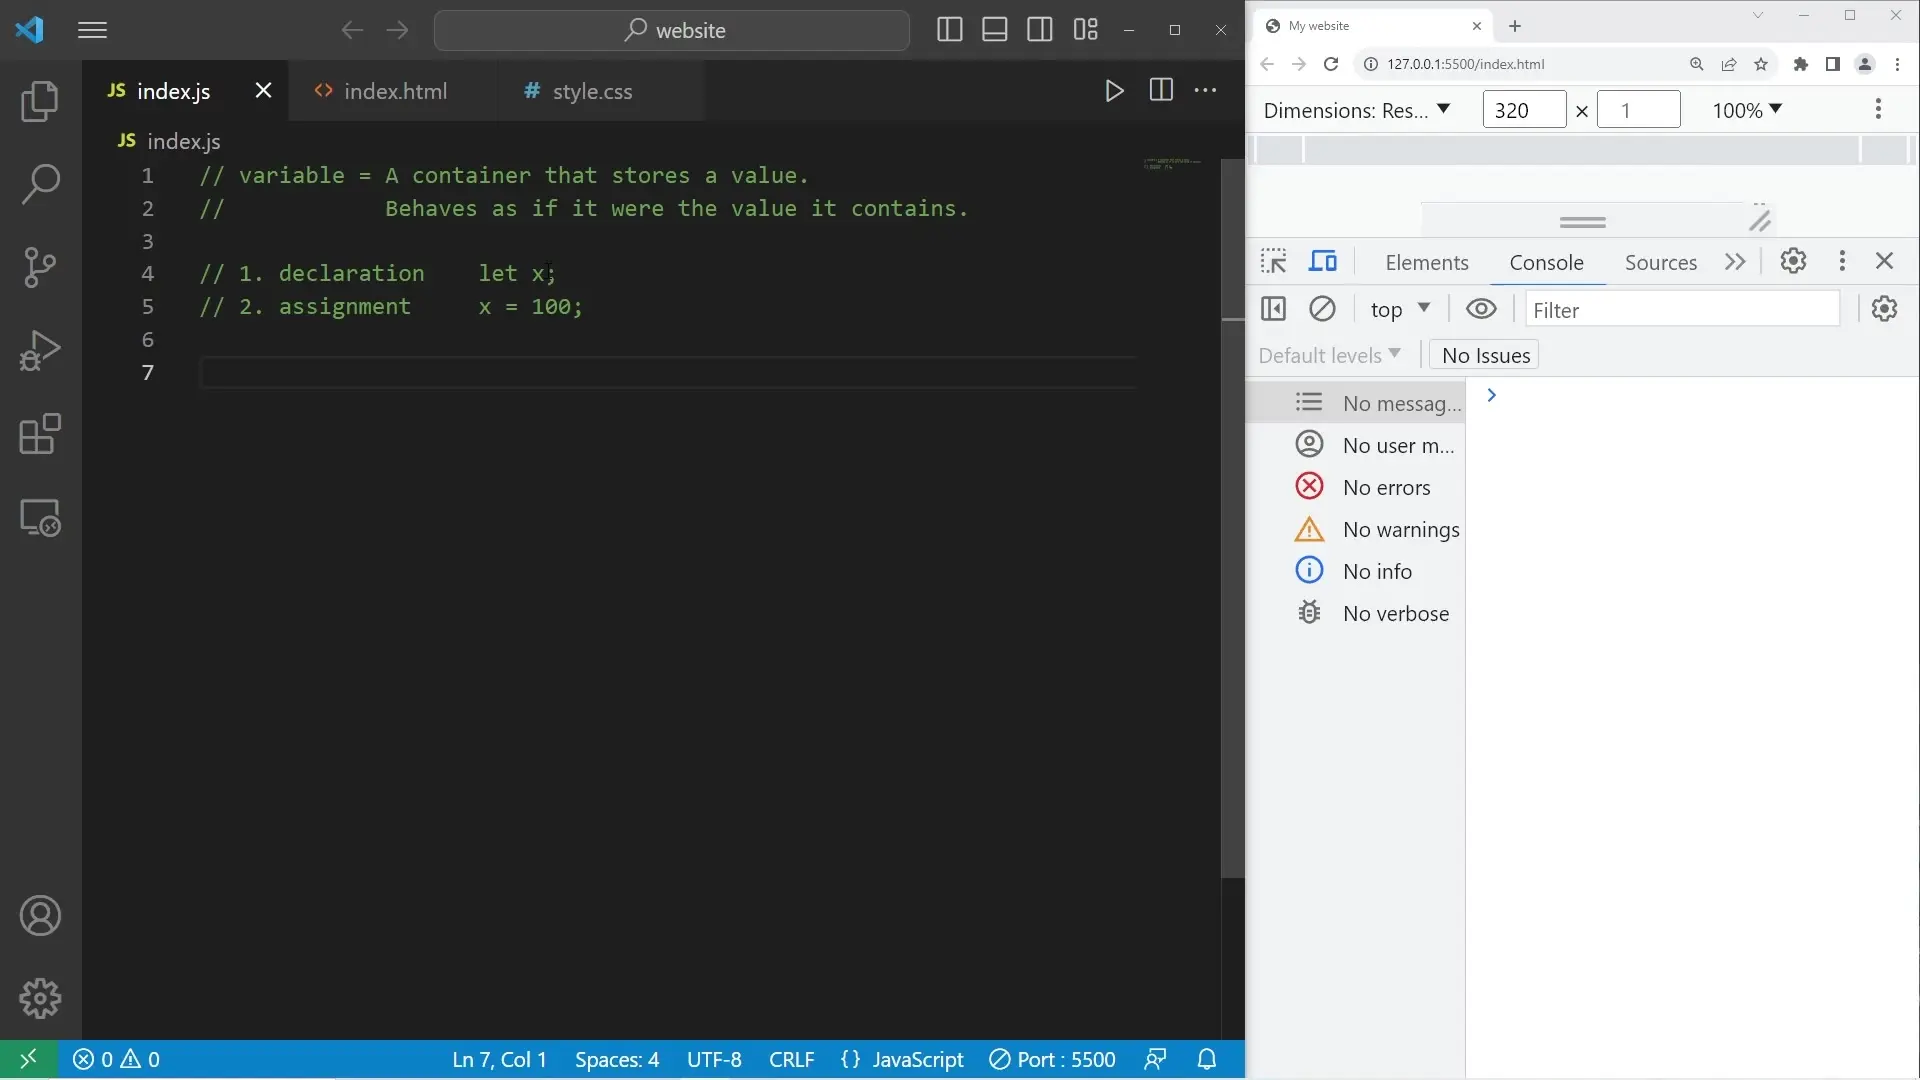Open the Customize Layout menu
The width and height of the screenshot is (1920, 1080).
pos(1085,30)
